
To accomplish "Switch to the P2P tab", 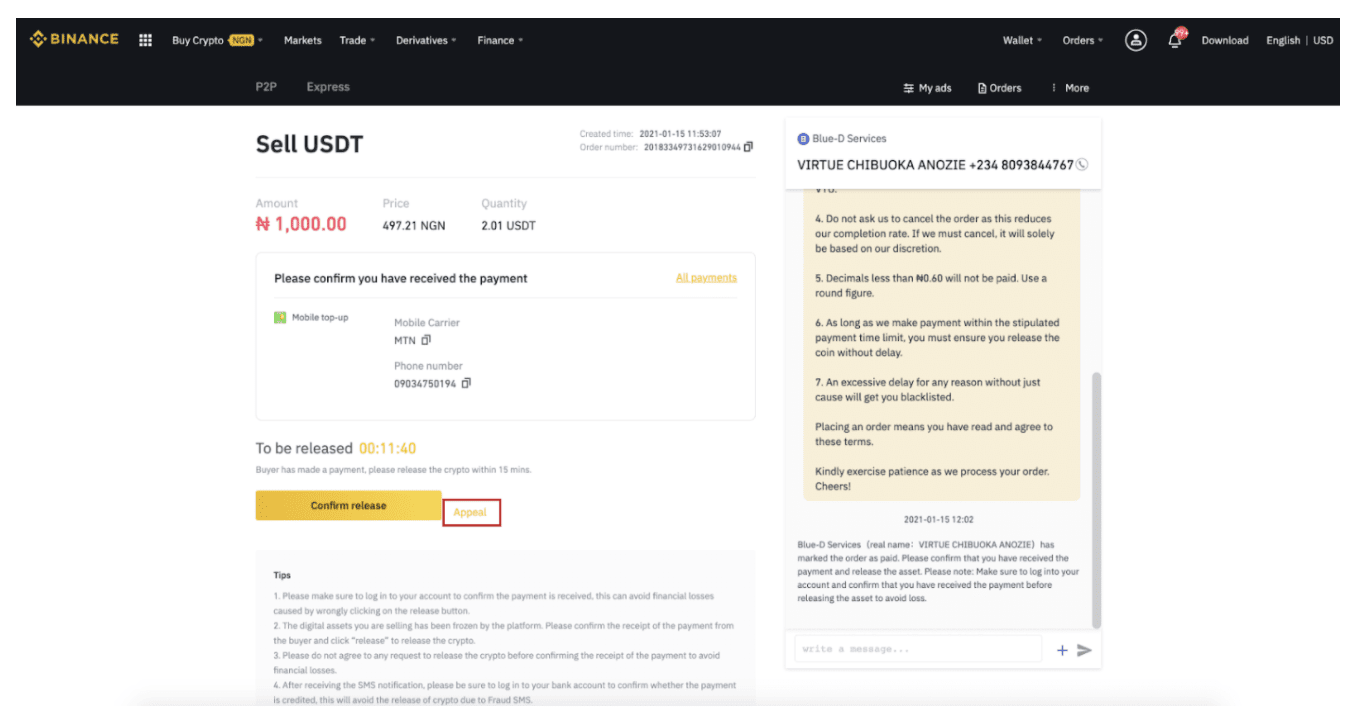I will 266,87.
